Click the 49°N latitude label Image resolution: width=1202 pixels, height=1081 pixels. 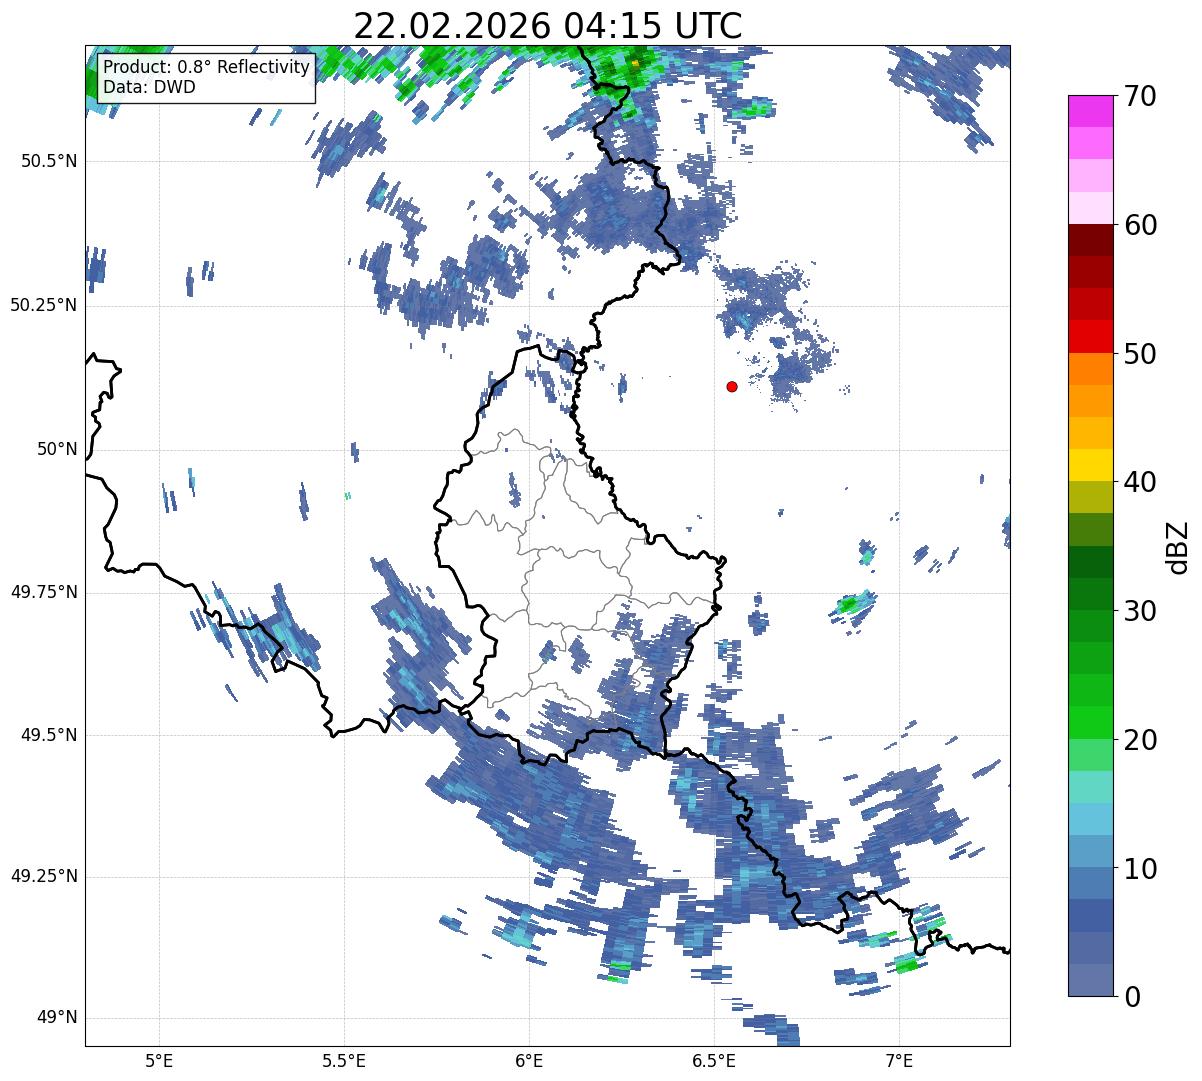[57, 1017]
